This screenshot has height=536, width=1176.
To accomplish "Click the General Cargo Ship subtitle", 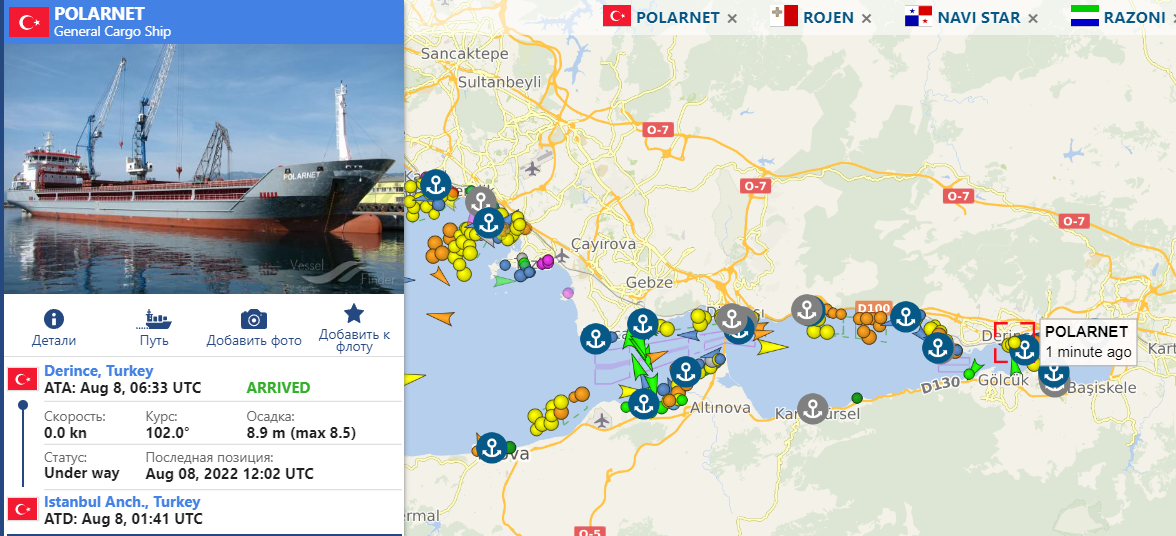I will [x=112, y=31].
